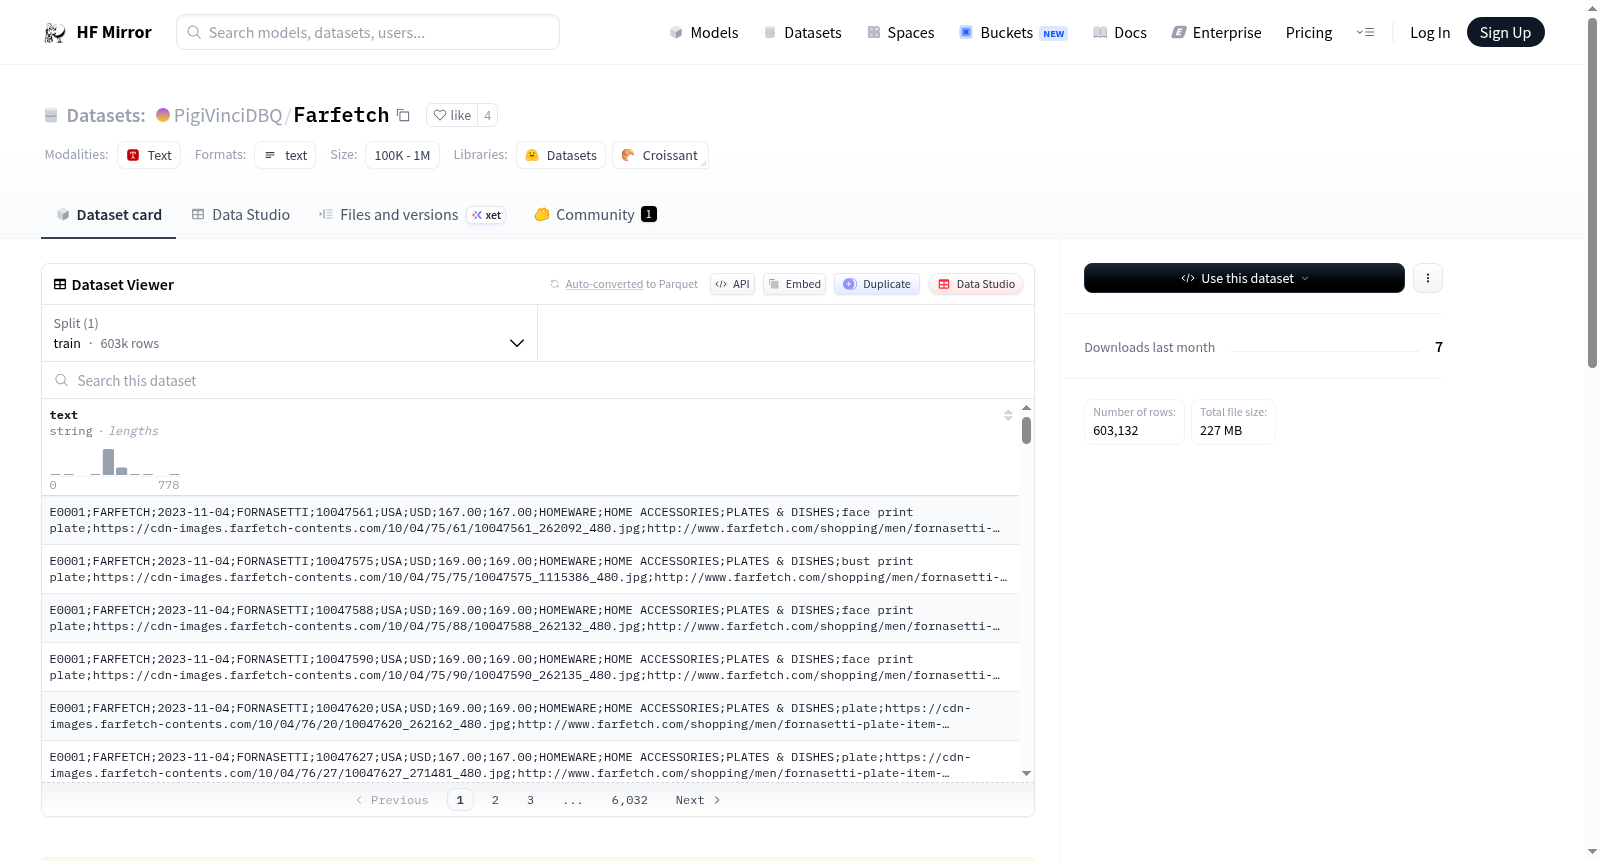Screen dimensions: 1600x861
Task: Open Data Studio from viewer header
Action: 976,284
